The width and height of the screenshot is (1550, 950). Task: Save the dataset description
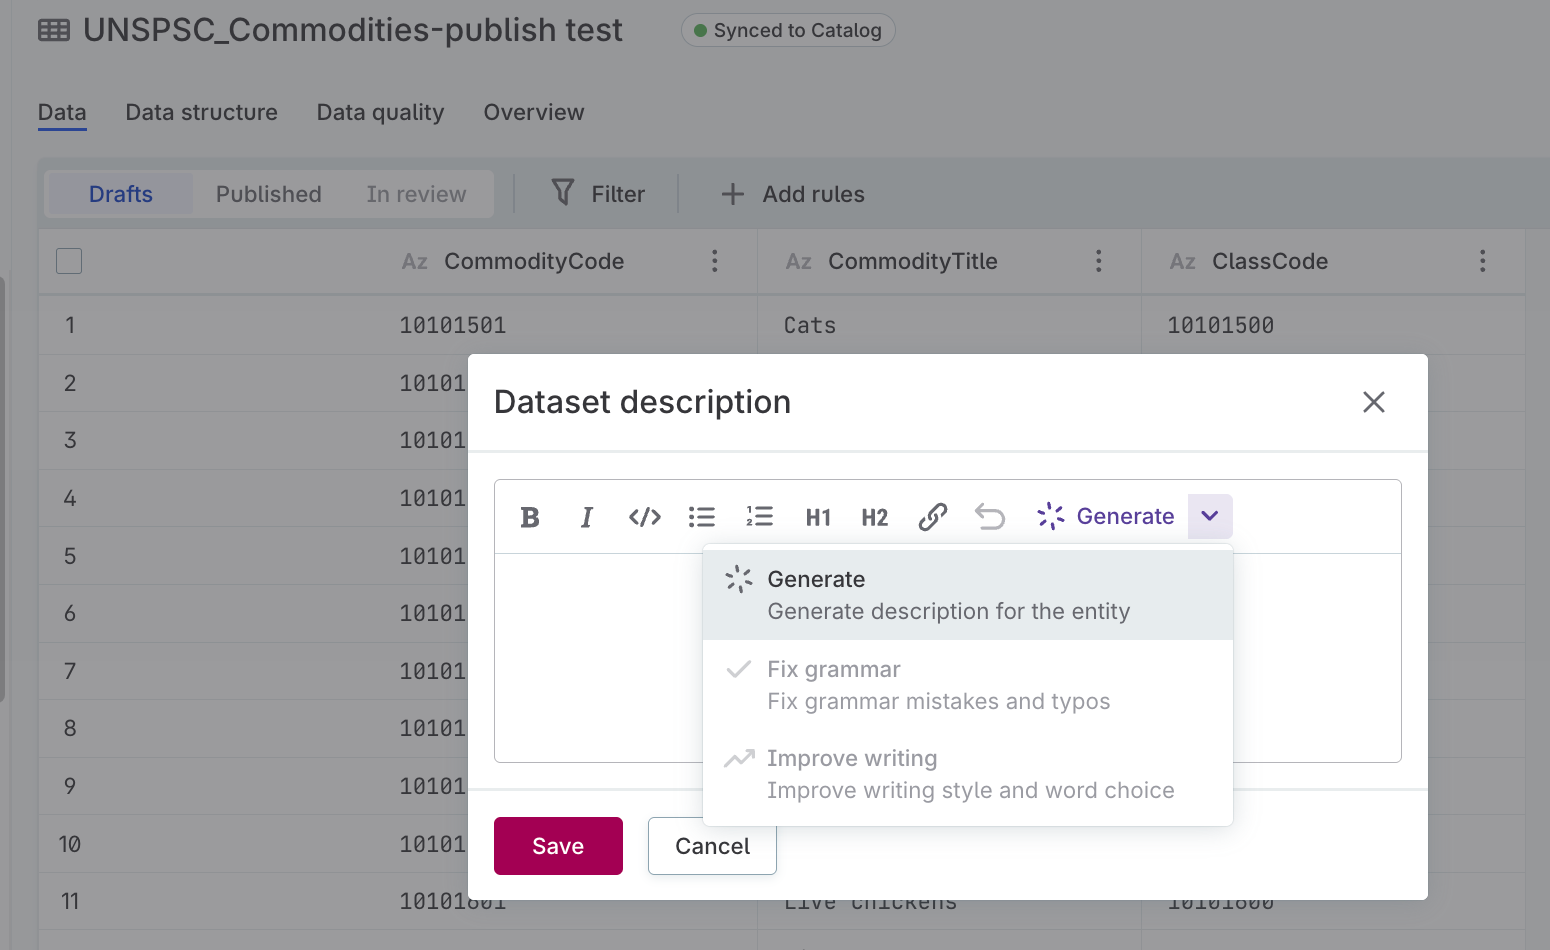click(x=558, y=846)
